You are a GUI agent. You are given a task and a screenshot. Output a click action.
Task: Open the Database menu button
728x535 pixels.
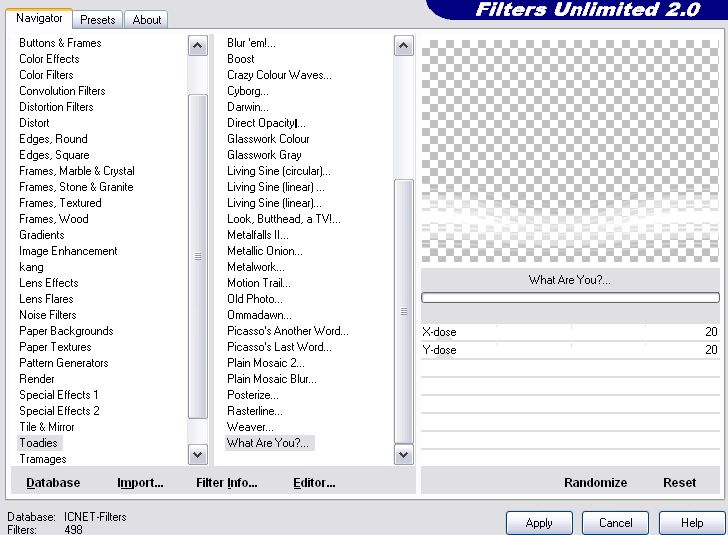[53, 482]
